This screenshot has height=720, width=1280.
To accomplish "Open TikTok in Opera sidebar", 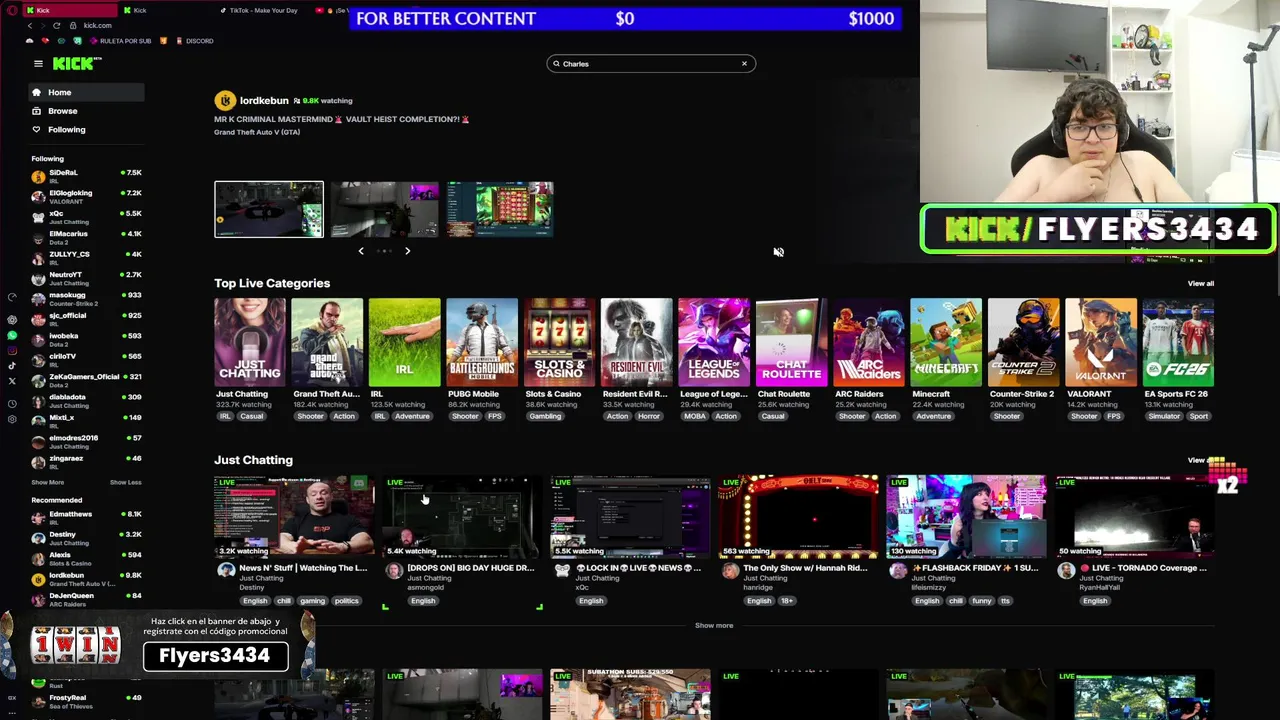I will coord(12,366).
